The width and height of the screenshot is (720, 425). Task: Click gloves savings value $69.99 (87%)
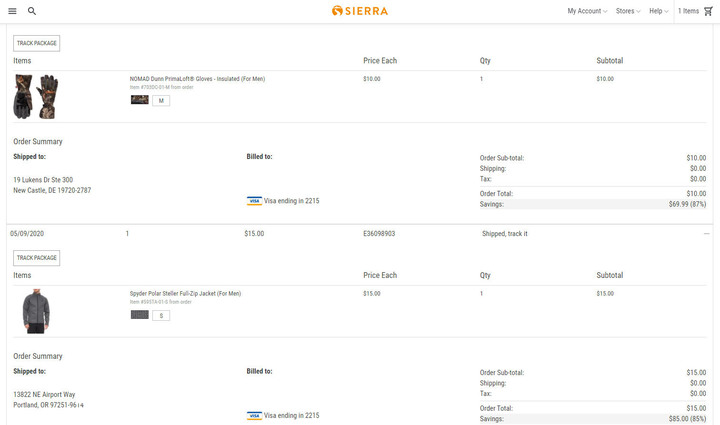tap(687, 204)
